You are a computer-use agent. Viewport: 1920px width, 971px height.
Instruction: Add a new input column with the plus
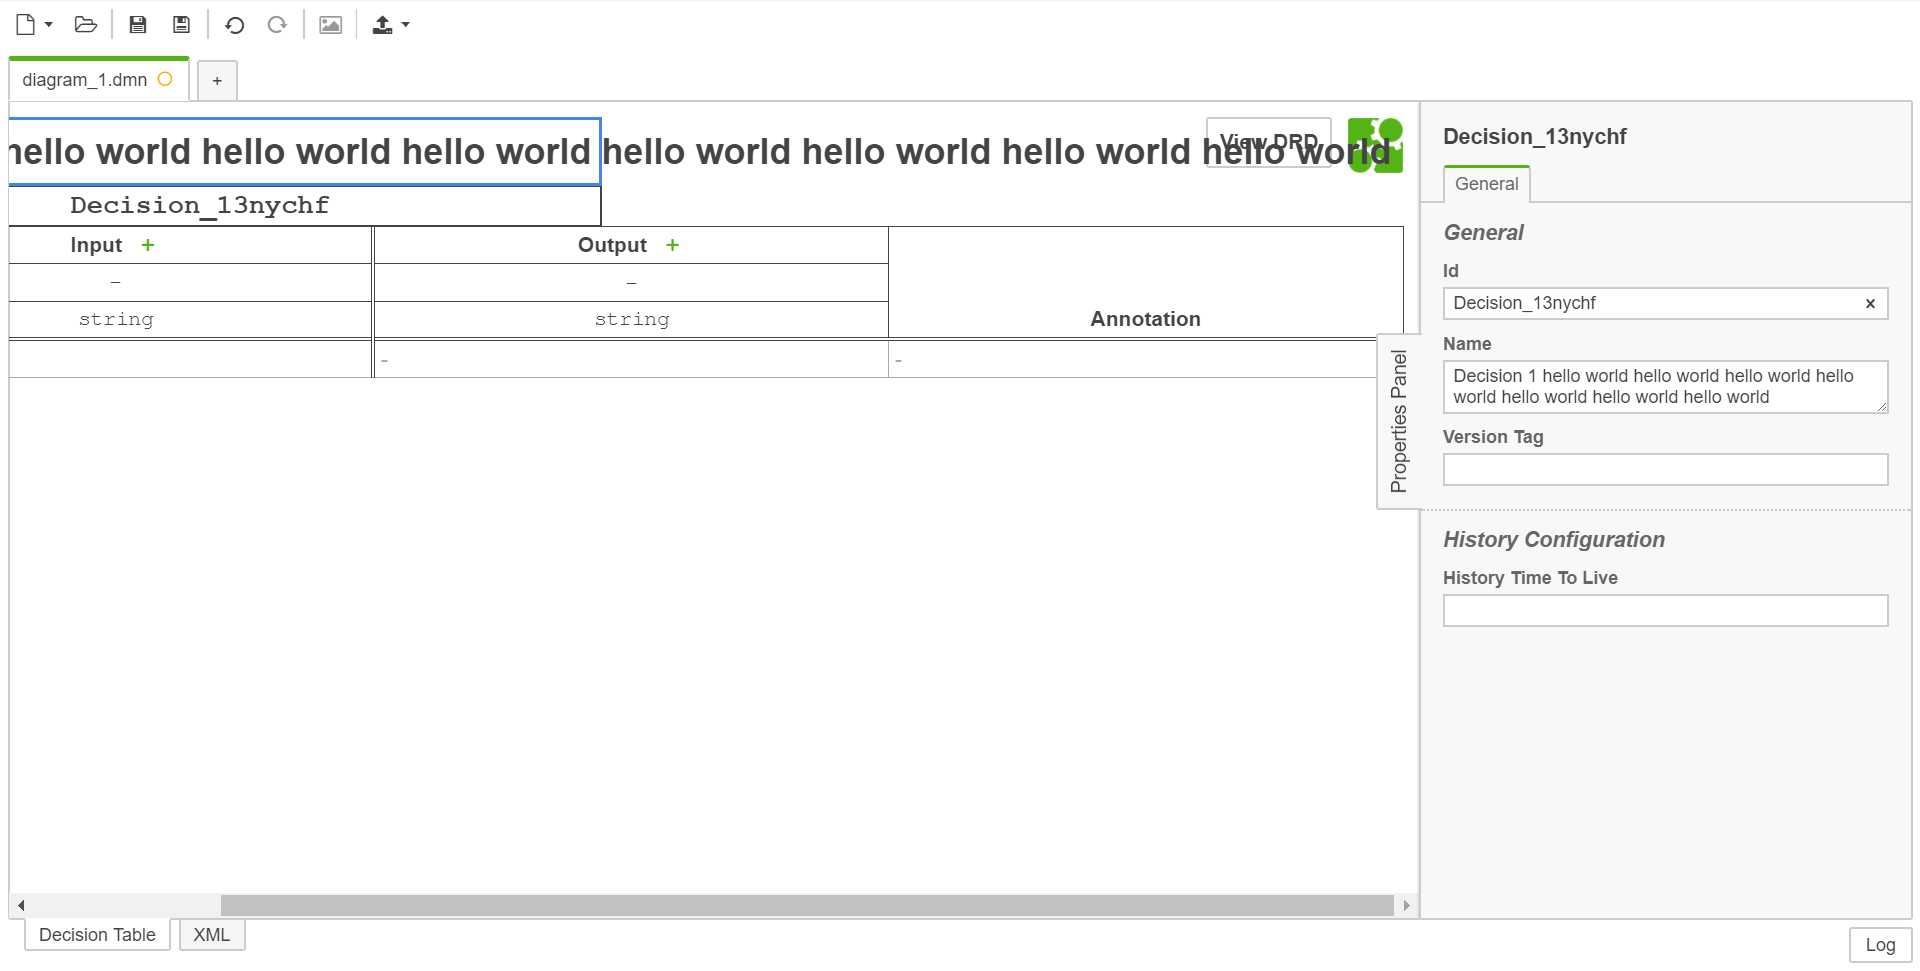click(148, 244)
